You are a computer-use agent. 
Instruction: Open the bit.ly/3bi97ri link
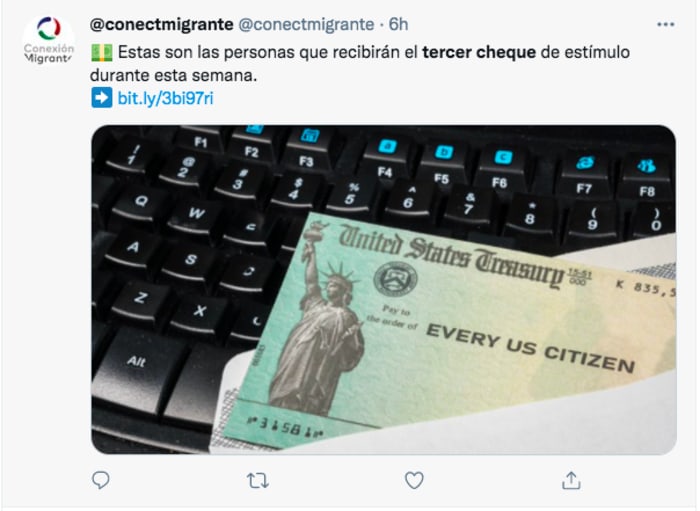(165, 98)
